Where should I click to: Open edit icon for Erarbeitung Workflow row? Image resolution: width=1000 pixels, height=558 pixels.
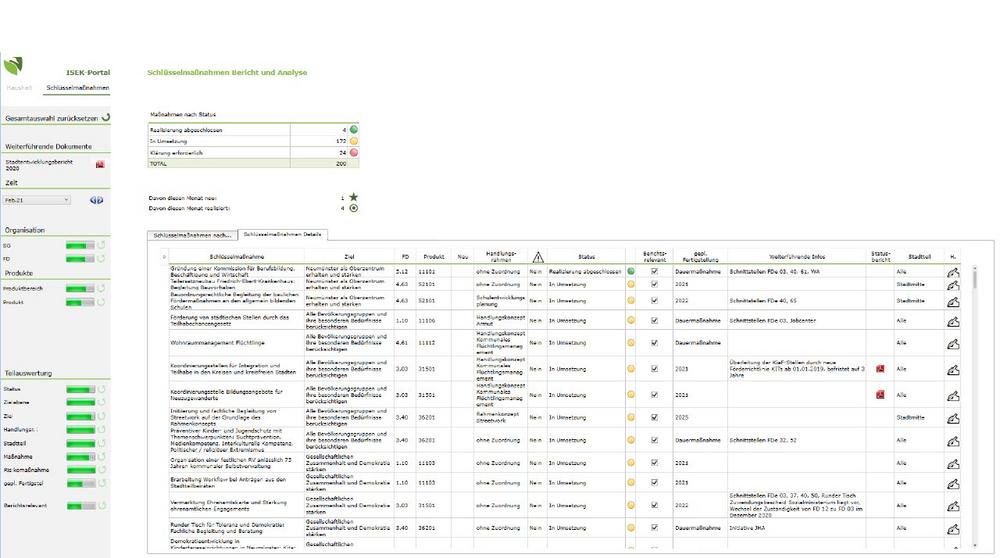953,484
